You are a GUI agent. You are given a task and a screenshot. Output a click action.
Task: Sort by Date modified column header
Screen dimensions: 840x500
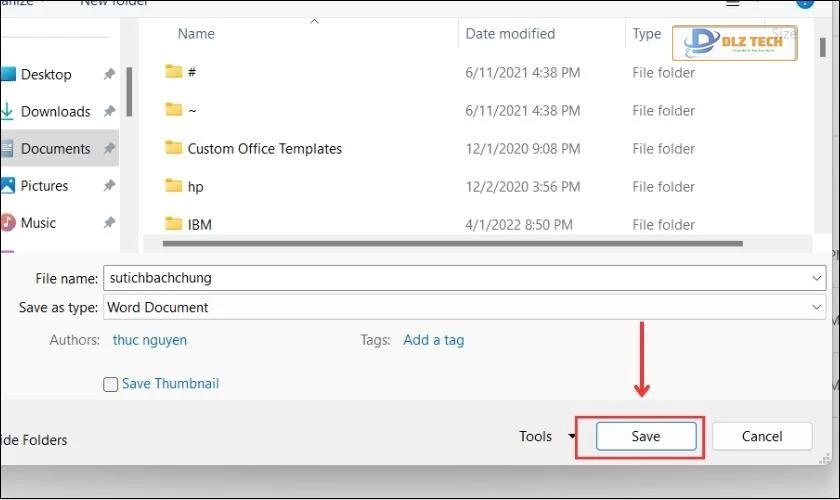pyautogui.click(x=510, y=34)
